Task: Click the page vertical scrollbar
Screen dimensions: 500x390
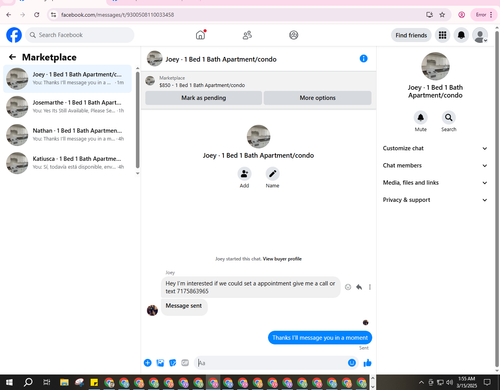Action: [497, 200]
